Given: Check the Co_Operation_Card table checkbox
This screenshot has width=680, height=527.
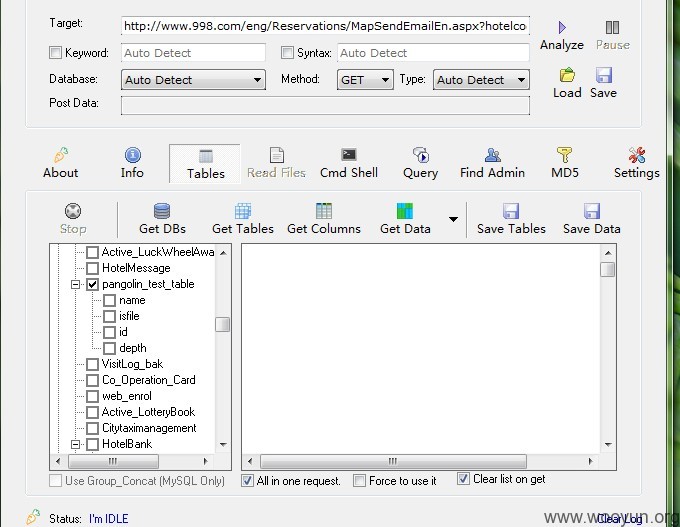Looking at the screenshot, I should point(92,380).
